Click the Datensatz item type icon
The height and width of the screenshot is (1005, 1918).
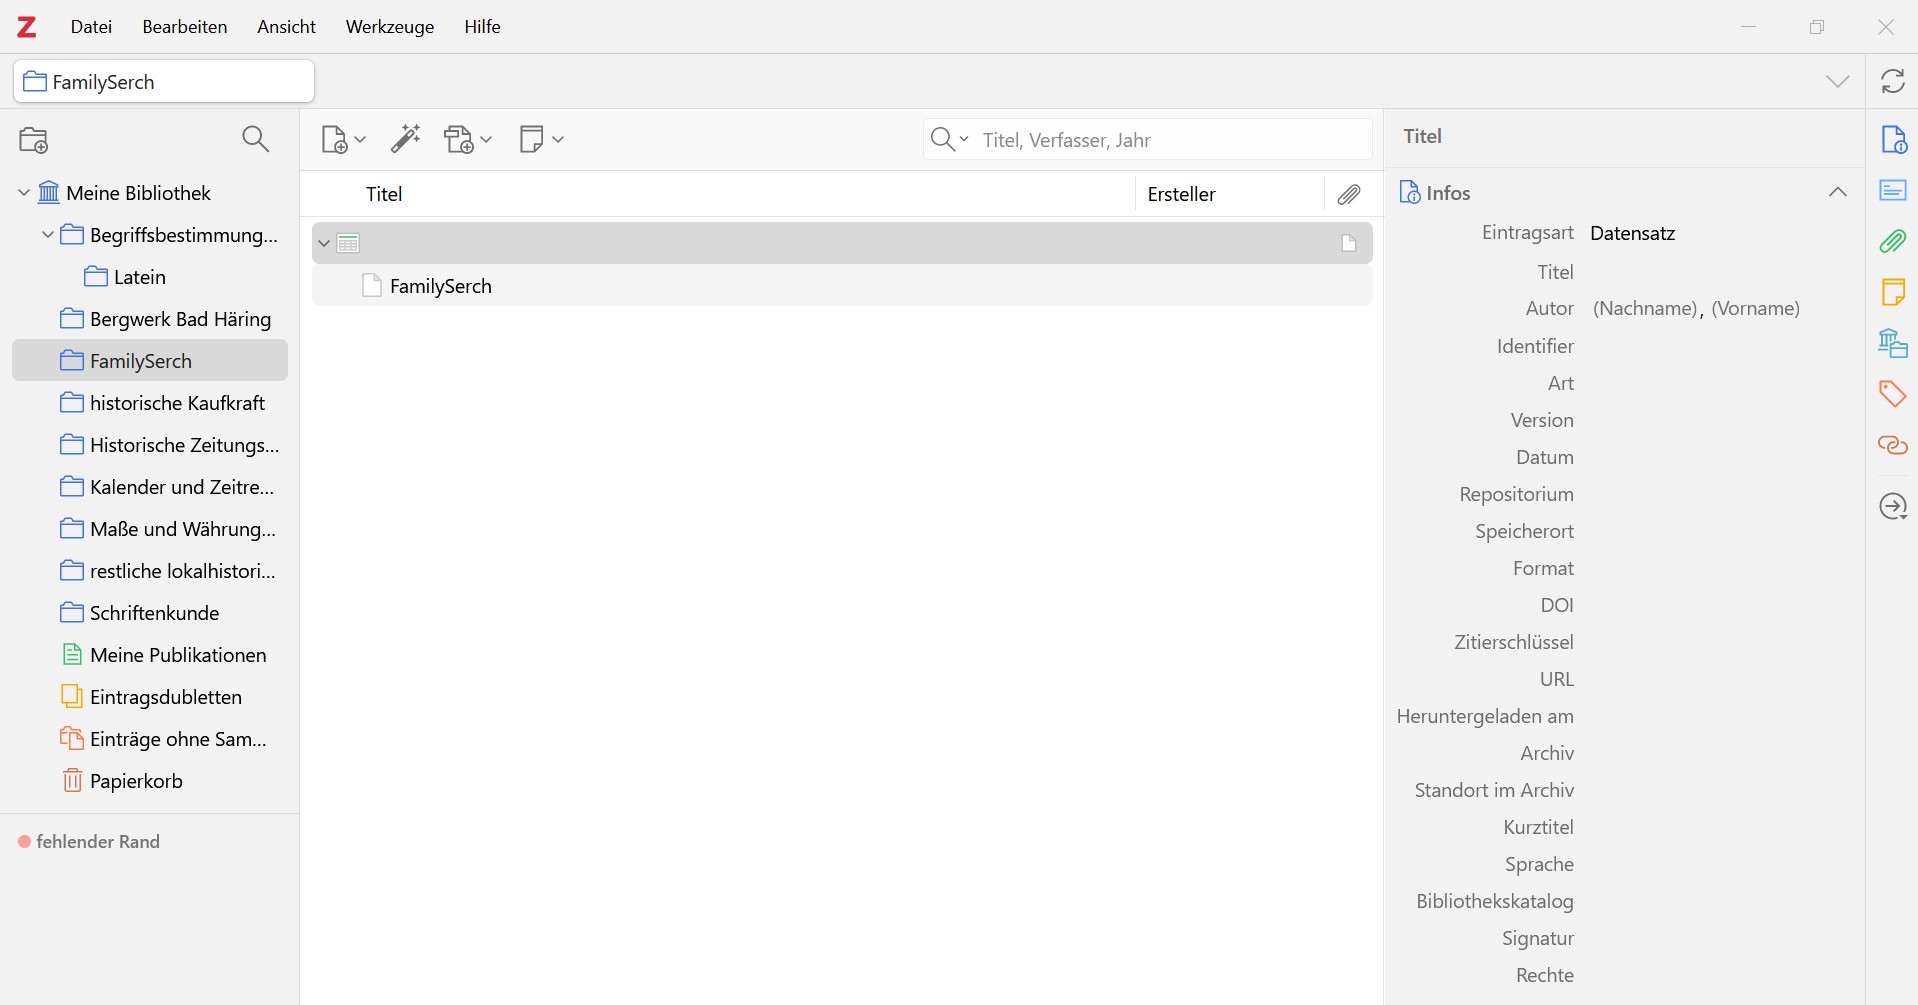(x=348, y=243)
